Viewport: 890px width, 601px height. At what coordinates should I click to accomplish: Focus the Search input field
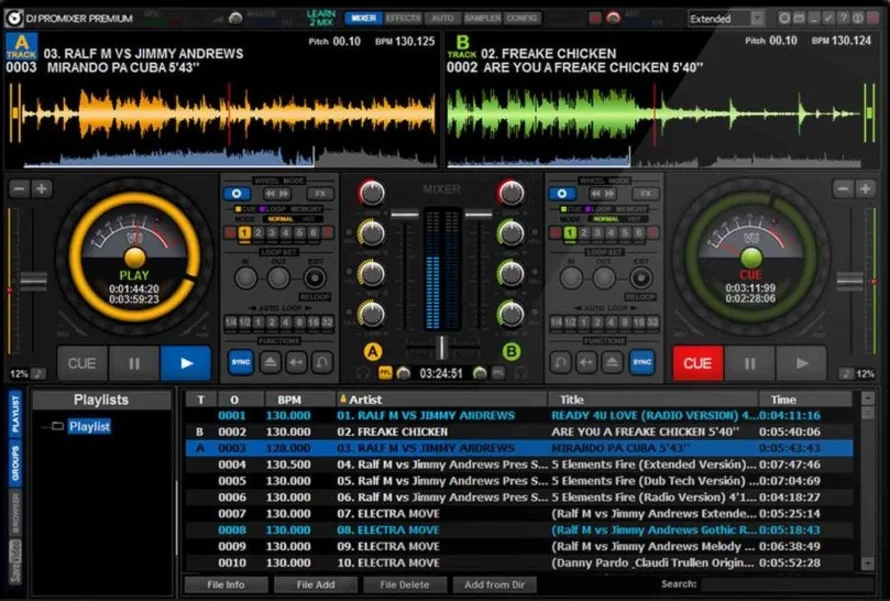(788, 585)
